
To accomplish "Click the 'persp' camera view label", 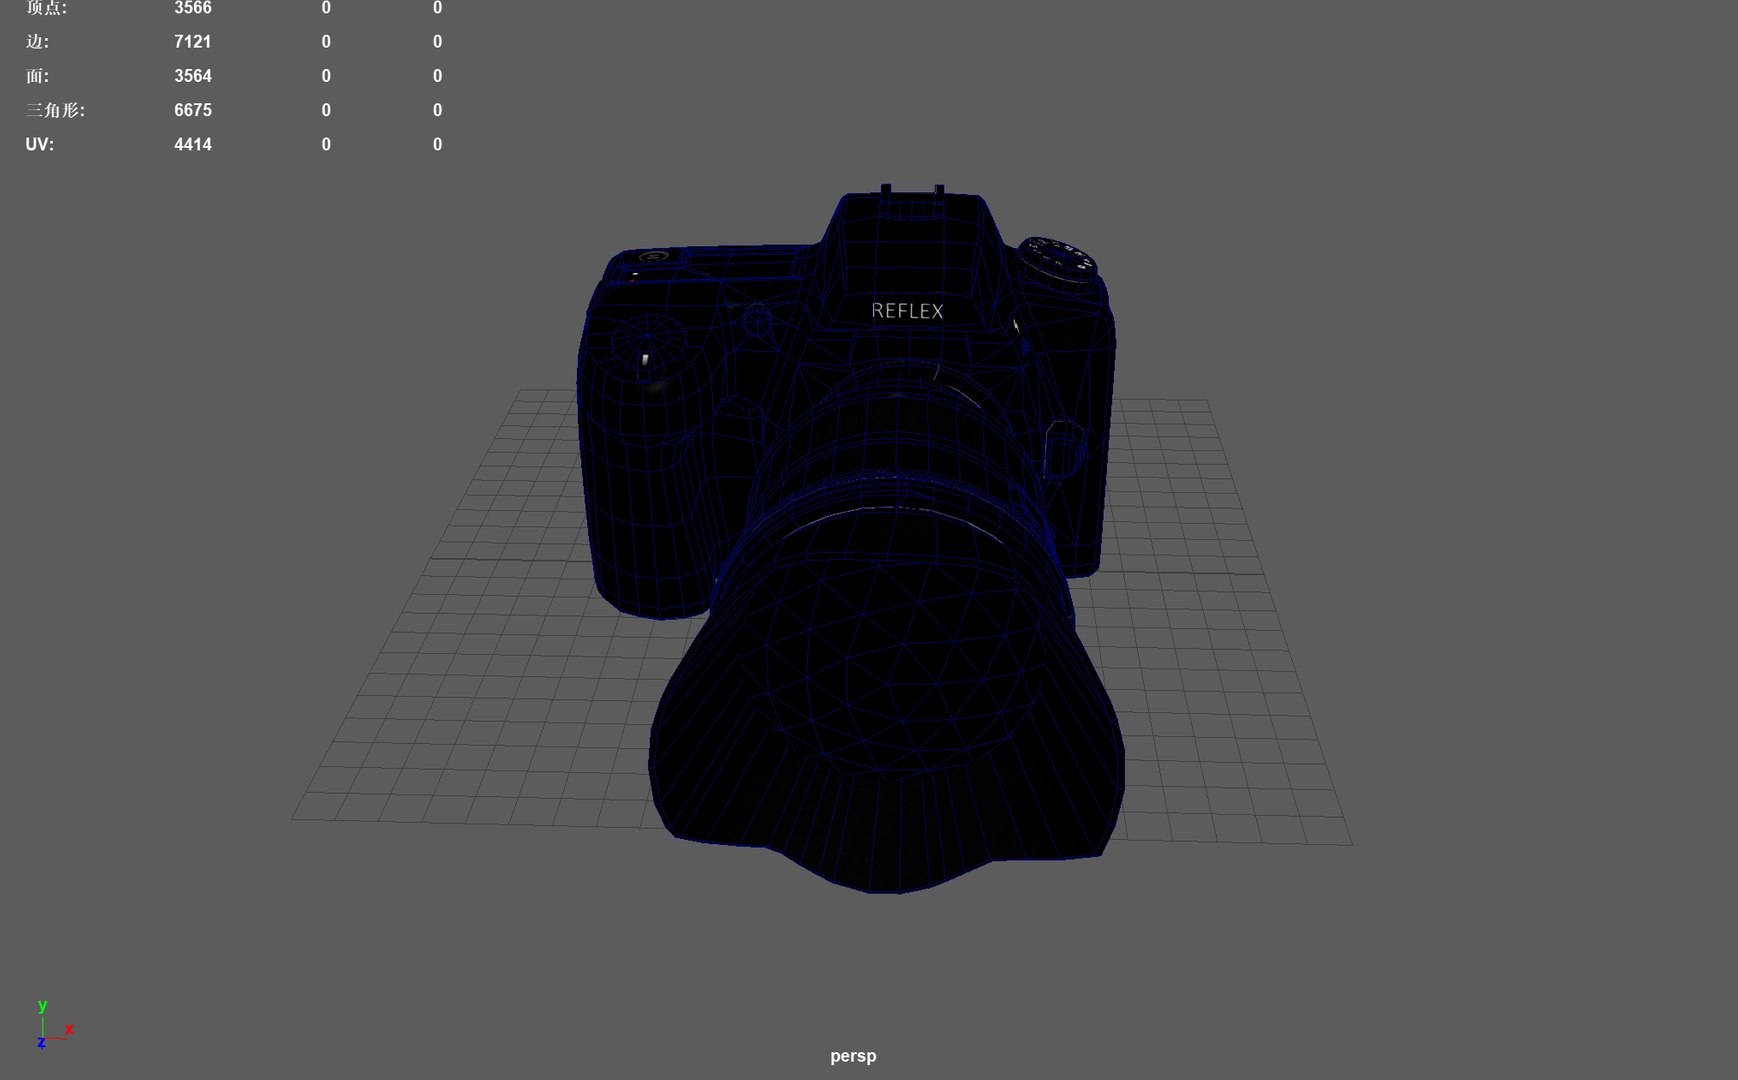I will (x=853, y=1056).
